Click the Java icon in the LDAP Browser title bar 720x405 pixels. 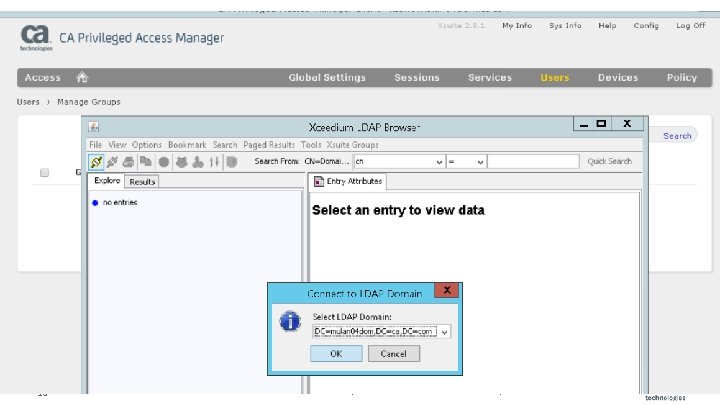point(94,127)
